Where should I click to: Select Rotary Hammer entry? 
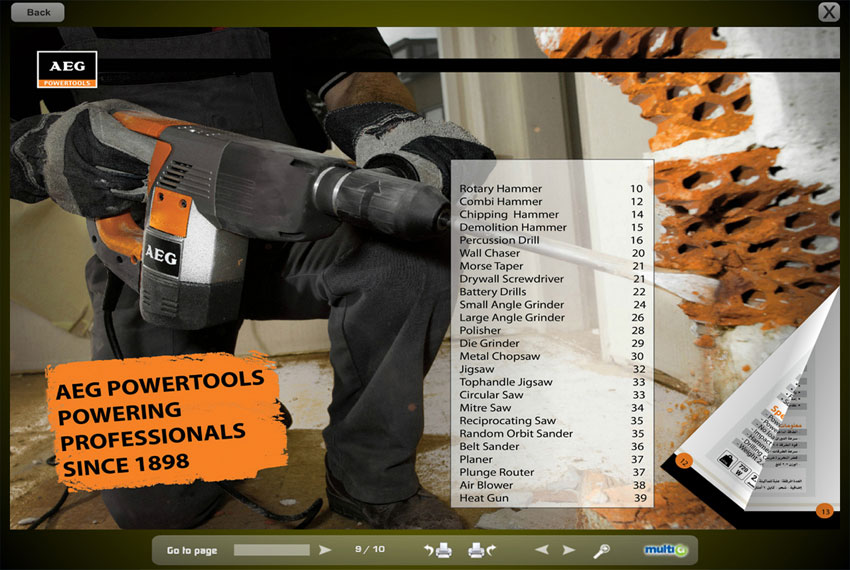pyautogui.click(x=551, y=188)
